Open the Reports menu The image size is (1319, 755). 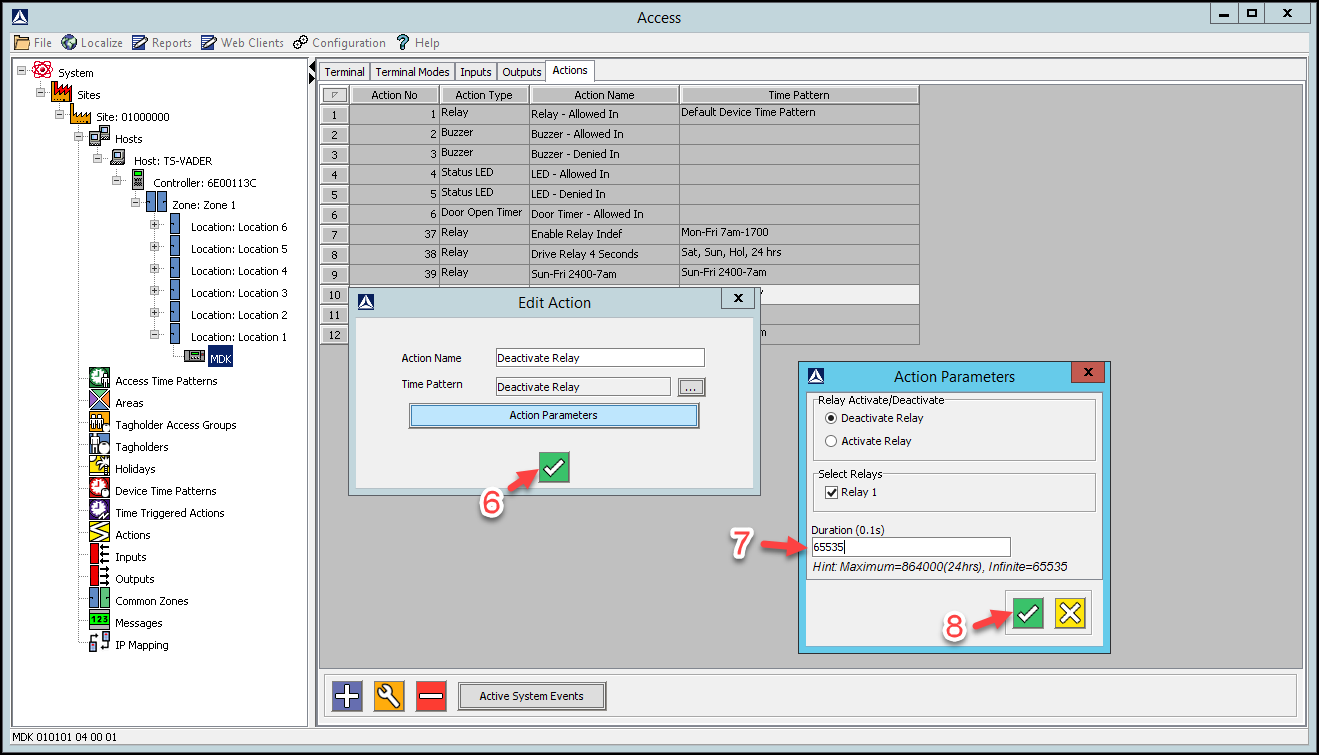[x=161, y=43]
